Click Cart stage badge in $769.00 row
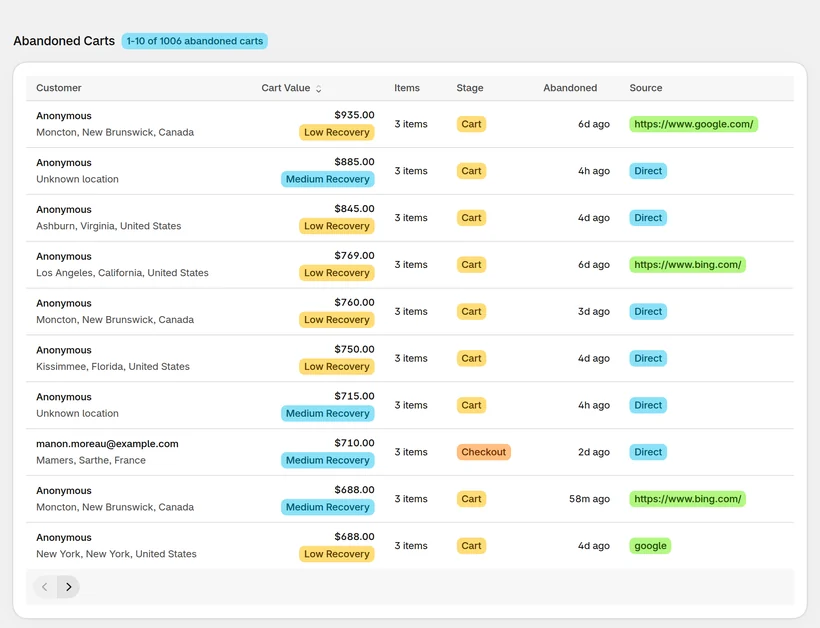This screenshot has width=820, height=628. point(471,265)
